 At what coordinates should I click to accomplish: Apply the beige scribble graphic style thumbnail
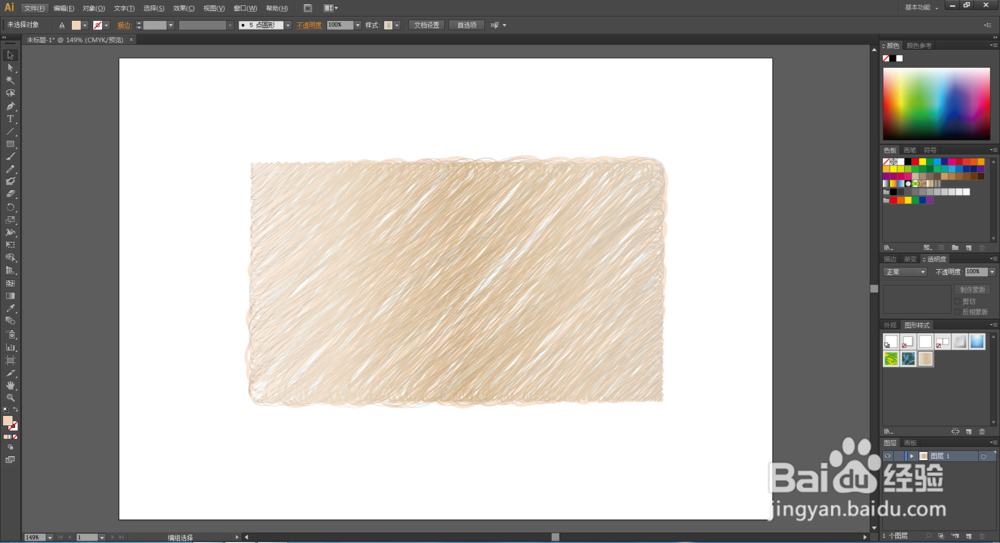coord(925,359)
